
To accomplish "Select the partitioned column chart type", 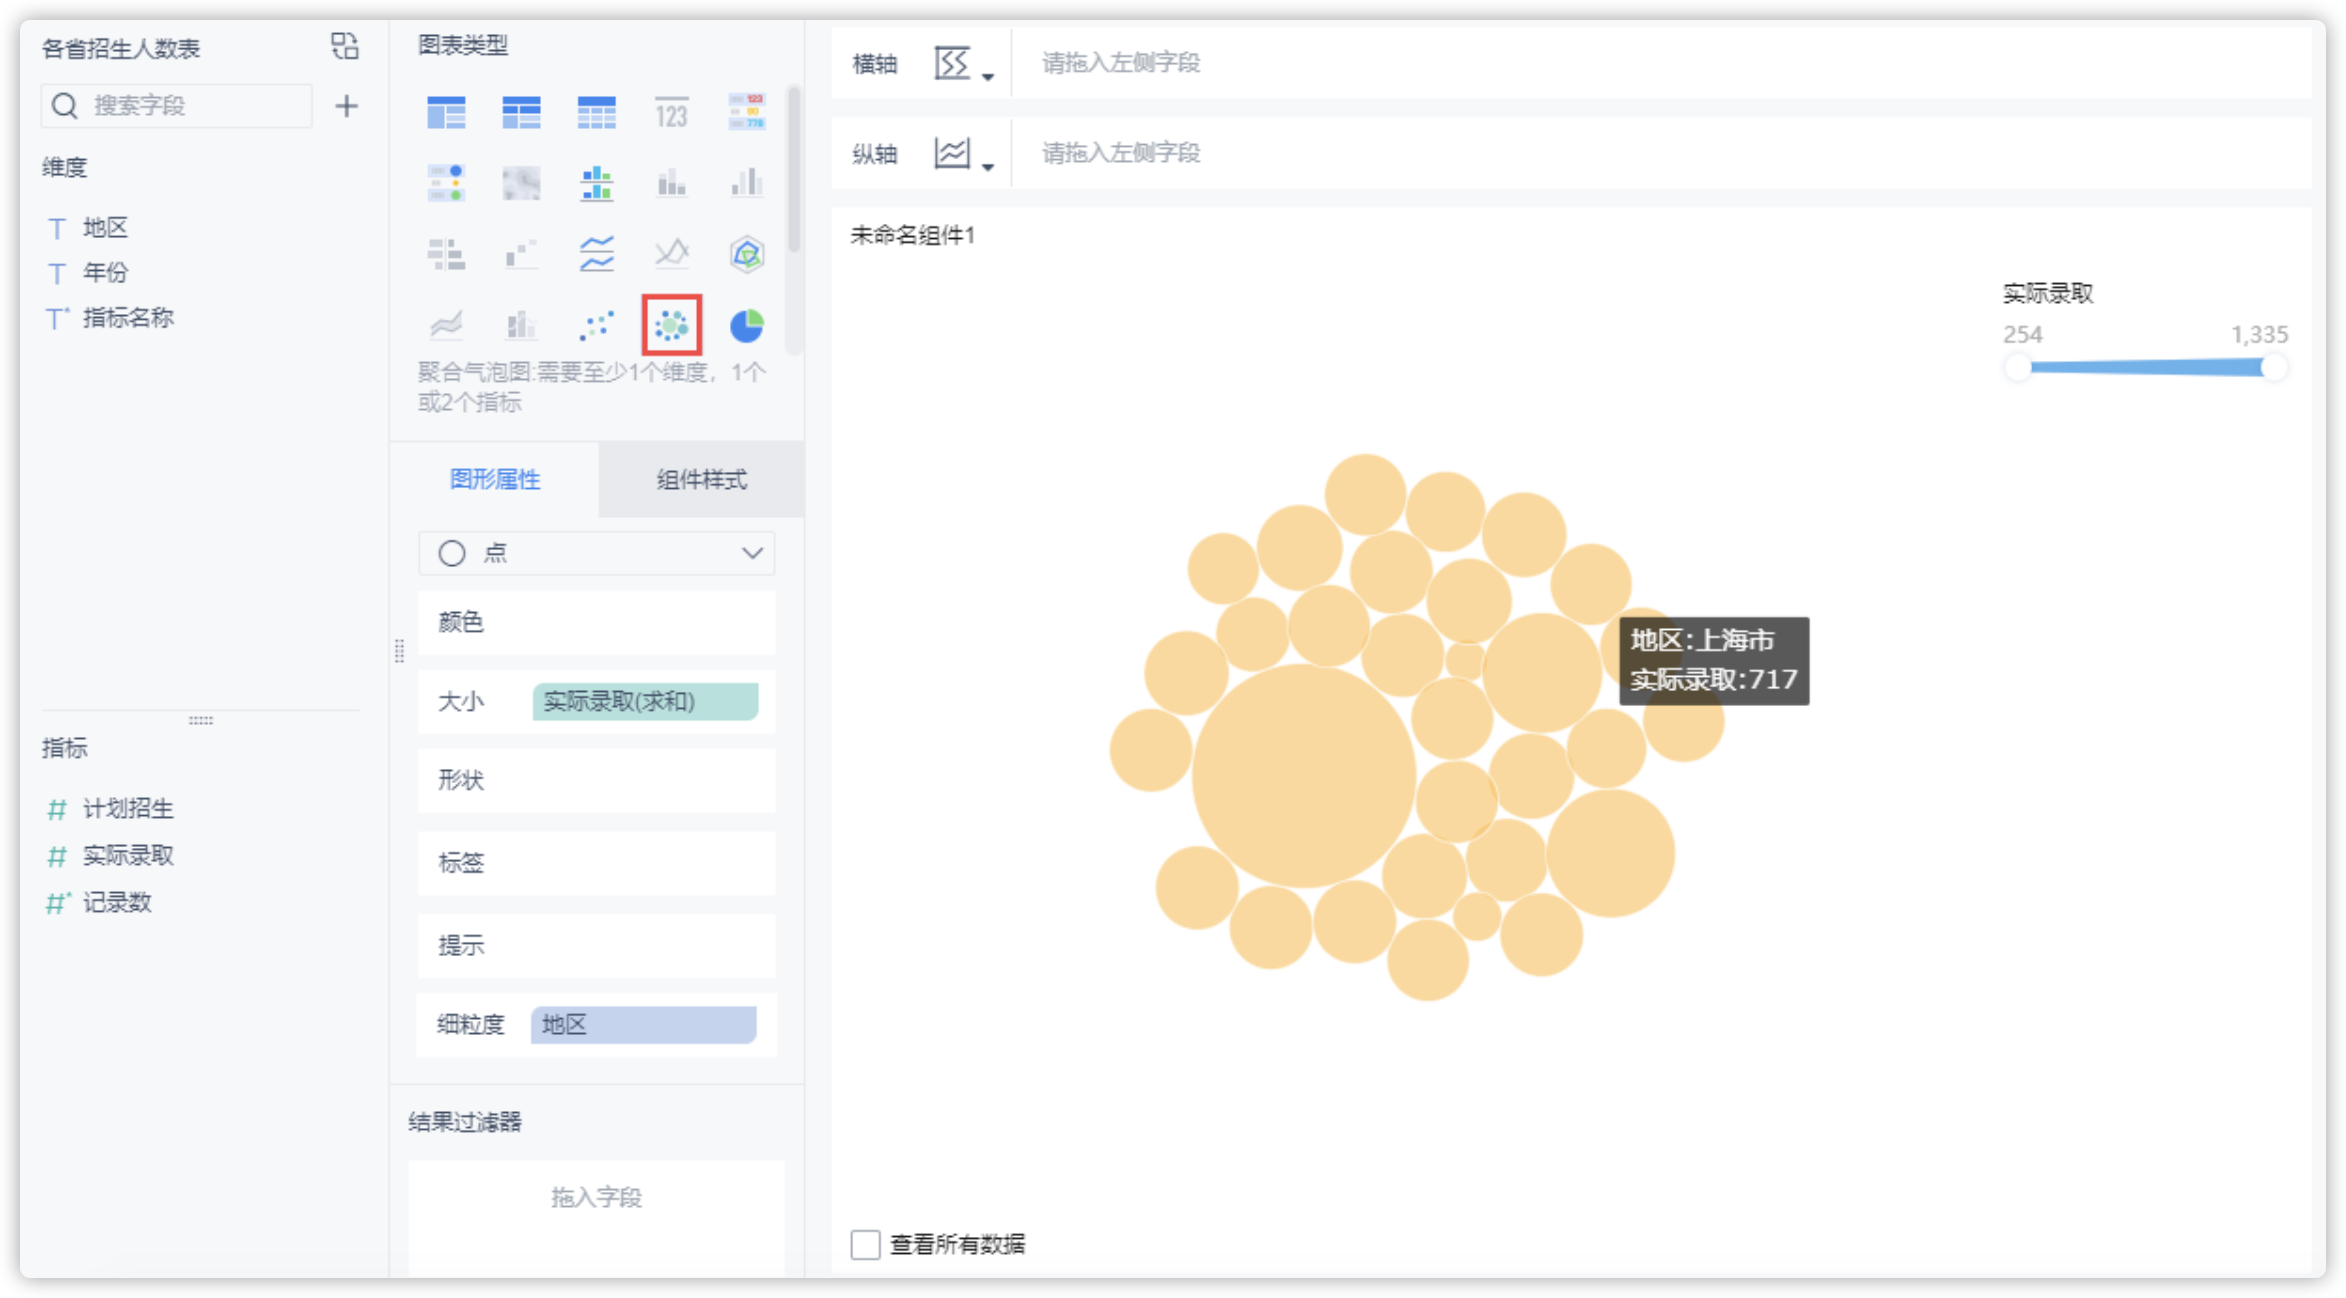I will tap(596, 183).
